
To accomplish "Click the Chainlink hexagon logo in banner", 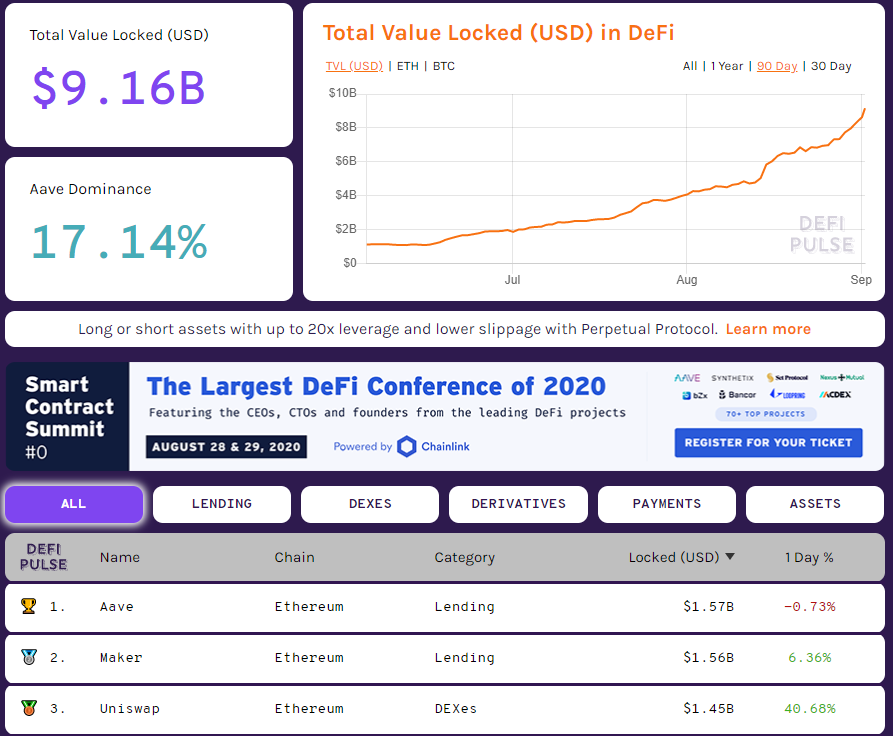I will pos(406,446).
